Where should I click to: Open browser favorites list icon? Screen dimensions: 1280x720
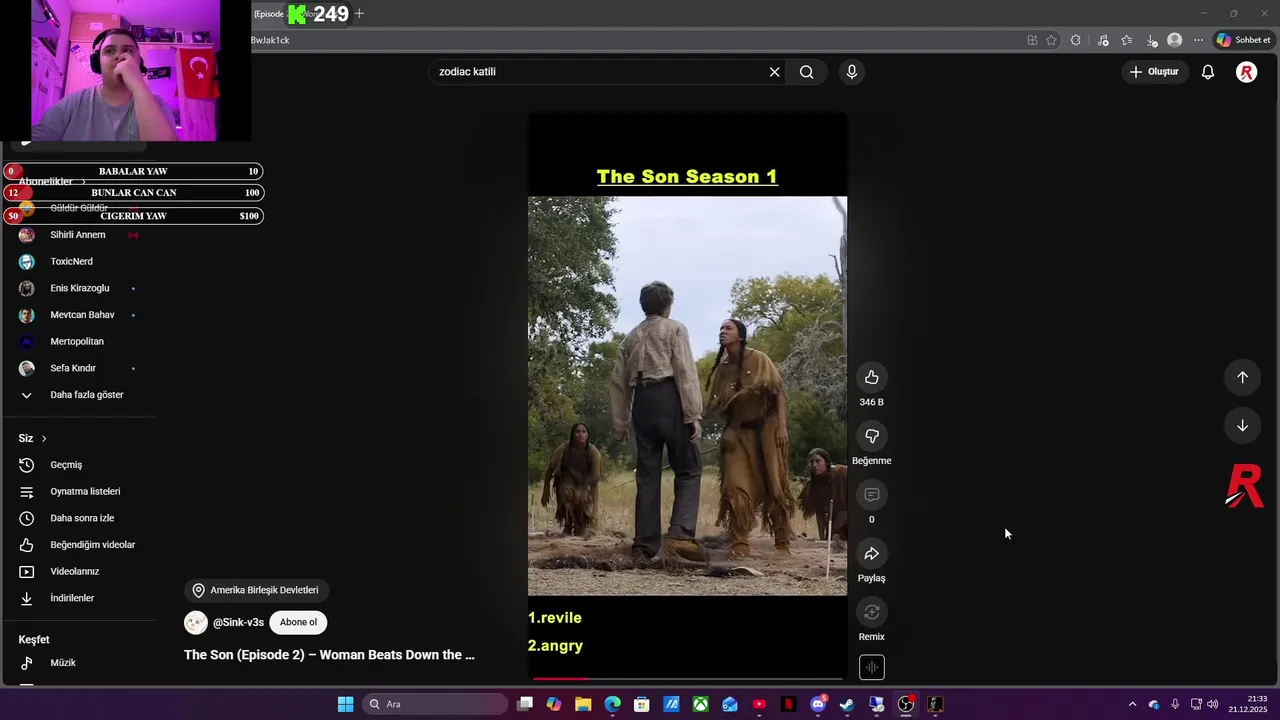pos(1127,40)
